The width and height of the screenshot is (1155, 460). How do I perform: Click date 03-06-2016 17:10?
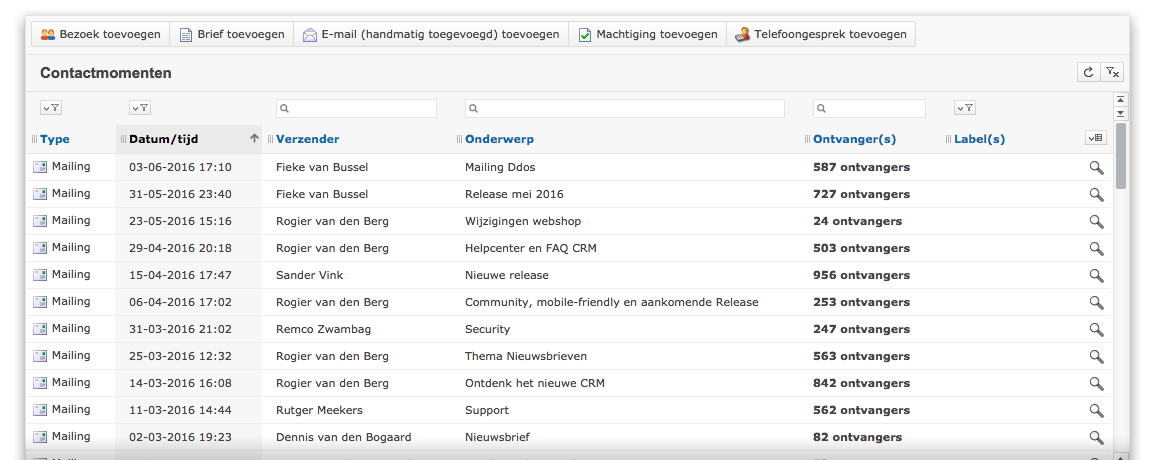coord(180,167)
